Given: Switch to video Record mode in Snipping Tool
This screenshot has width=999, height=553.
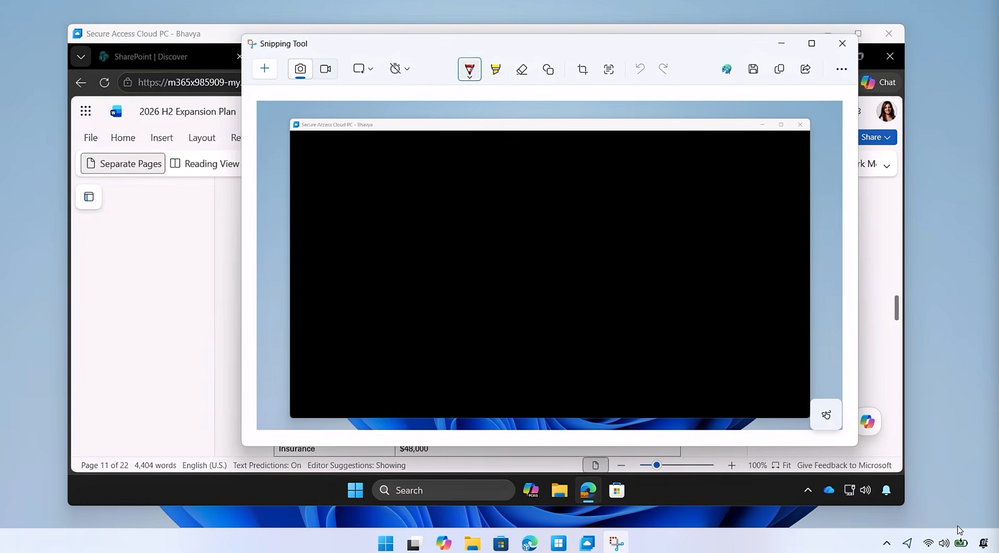Looking at the screenshot, I should pyautogui.click(x=326, y=69).
